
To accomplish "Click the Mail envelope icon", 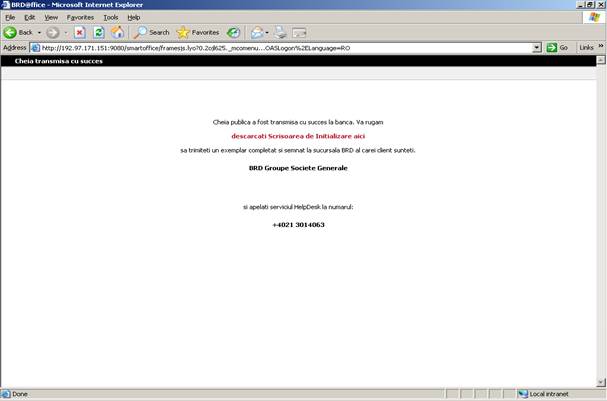I will click(x=257, y=32).
